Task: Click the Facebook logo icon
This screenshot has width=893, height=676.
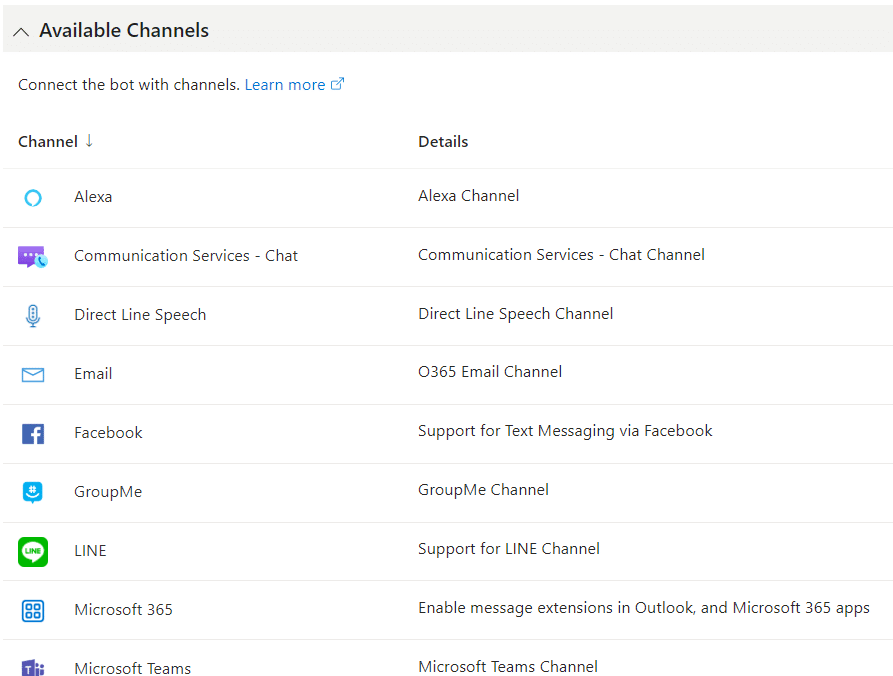Action: tap(33, 434)
